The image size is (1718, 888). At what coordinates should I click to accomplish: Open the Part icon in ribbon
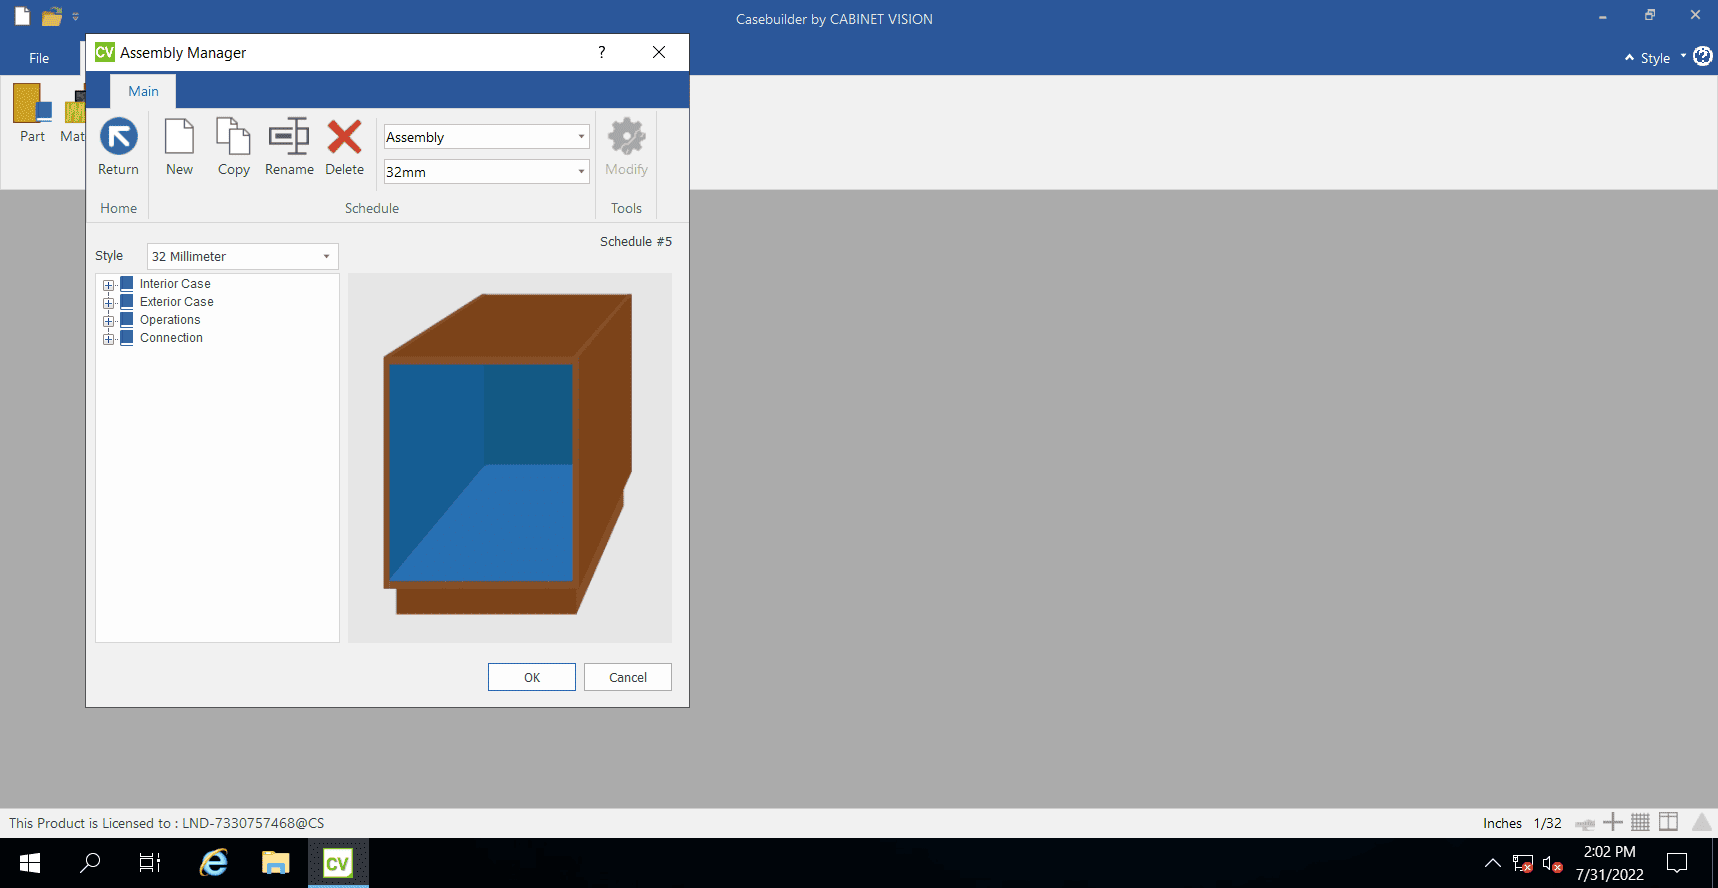(x=32, y=114)
